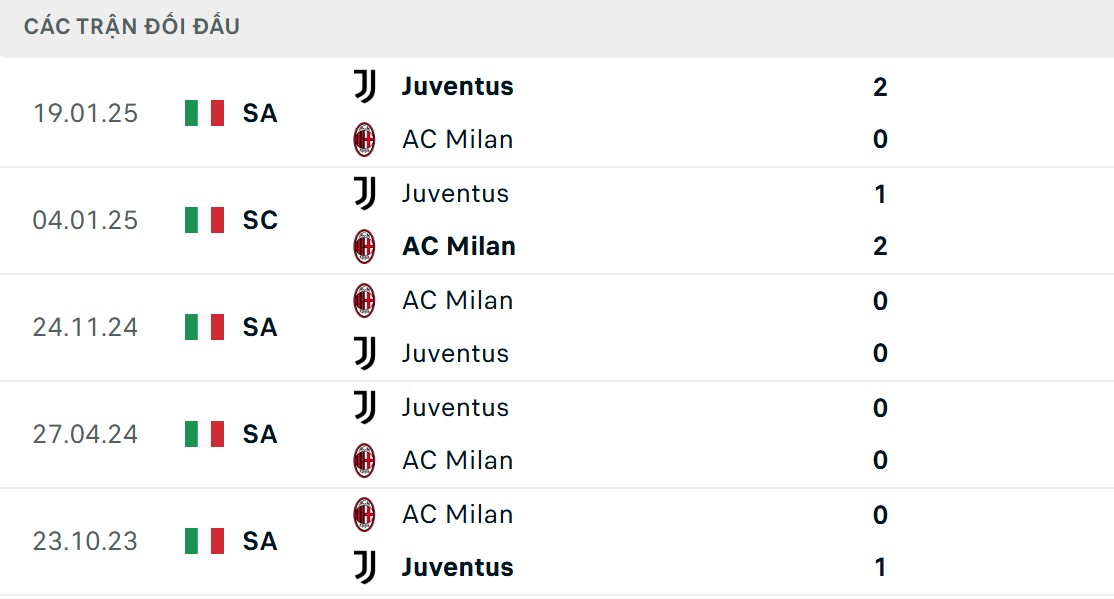Open bold AC Milan name in 04.01.25 match
Image resolution: width=1114 pixels, height=599 pixels.
[459, 246]
